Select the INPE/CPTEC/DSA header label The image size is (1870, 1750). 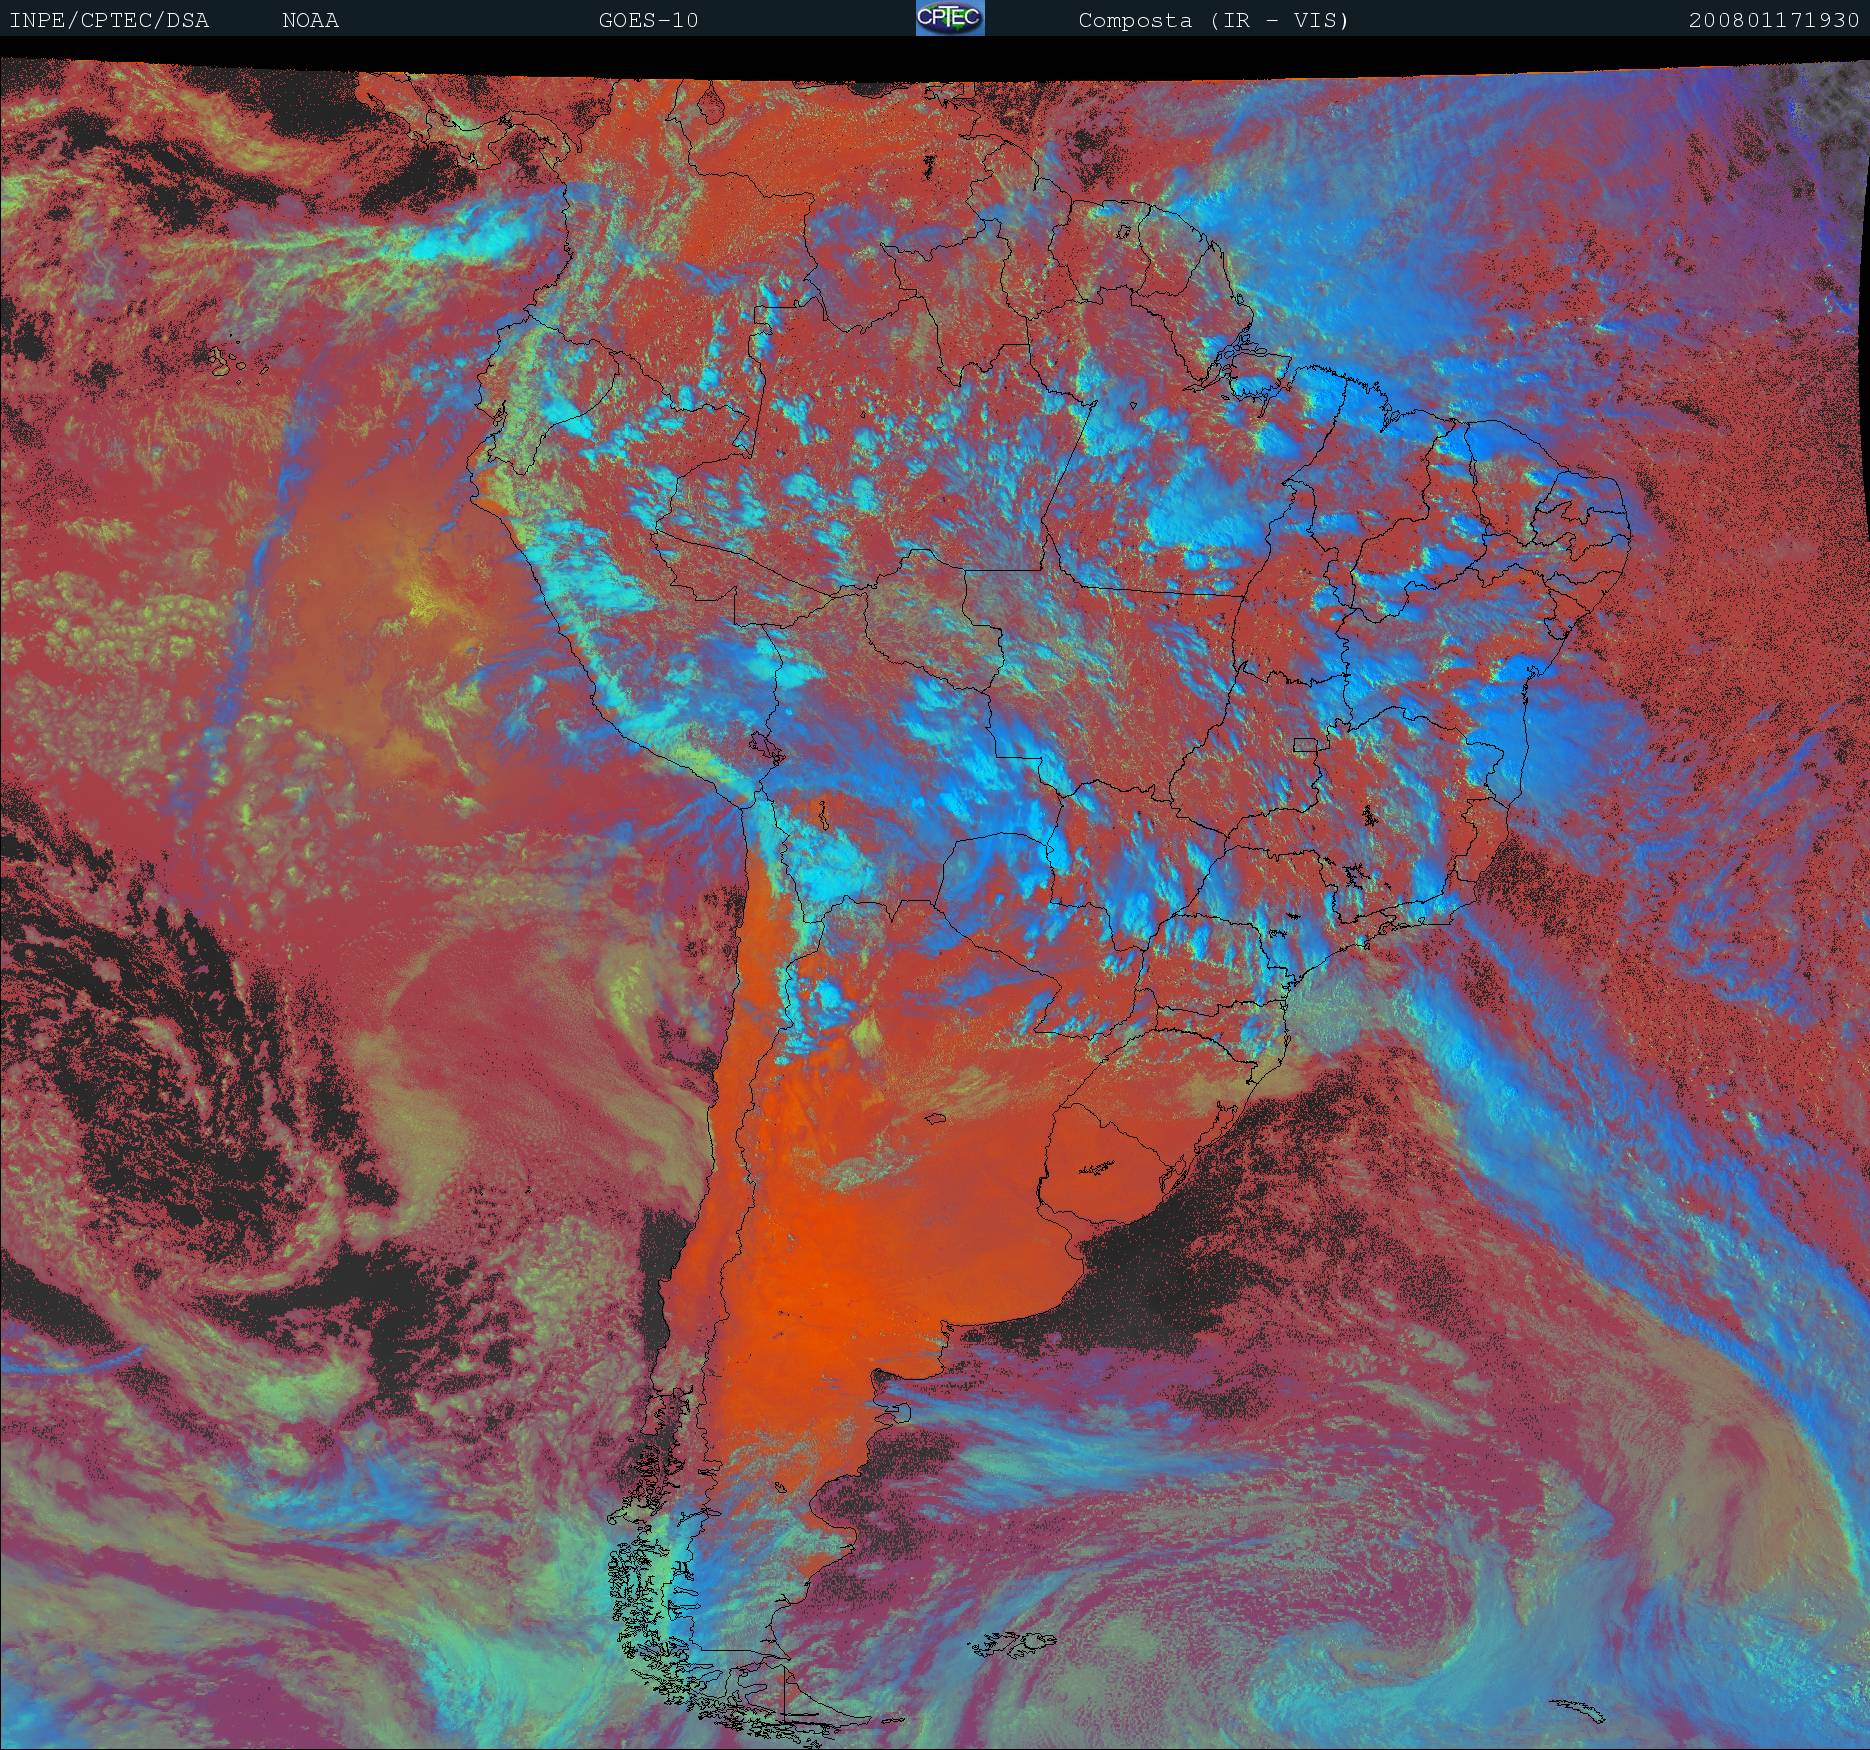pyautogui.click(x=109, y=20)
